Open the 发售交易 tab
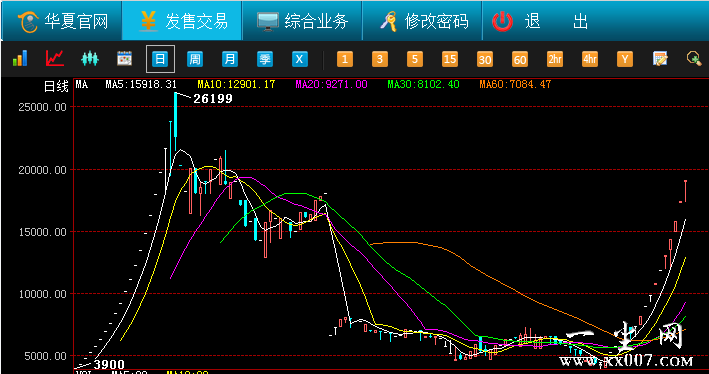Image resolution: width=709 pixels, height=374 pixels. pyautogui.click(x=182, y=21)
